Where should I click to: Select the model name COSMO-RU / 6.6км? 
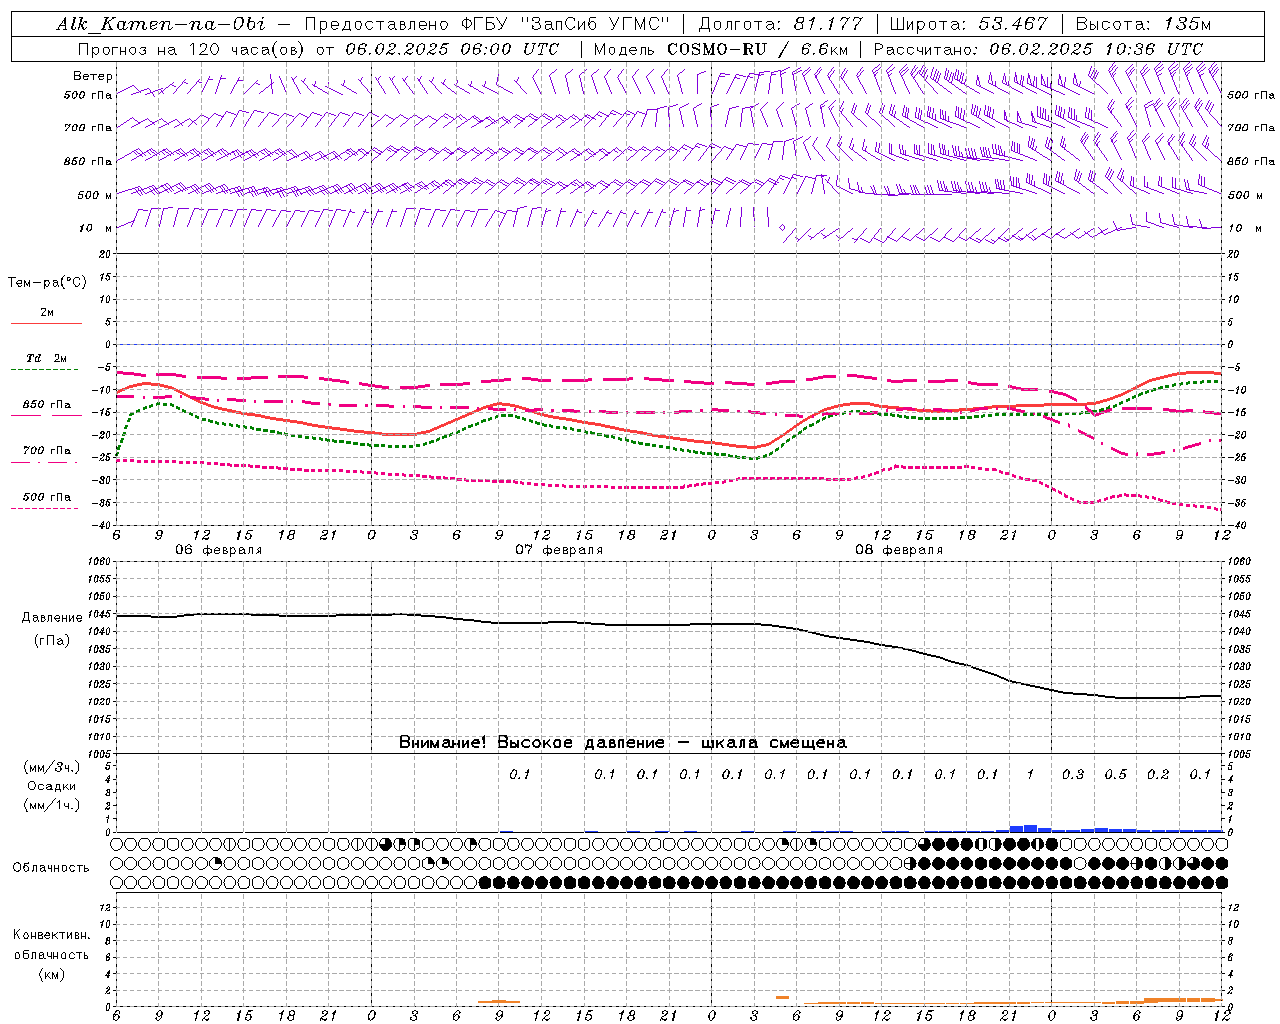click(x=758, y=49)
